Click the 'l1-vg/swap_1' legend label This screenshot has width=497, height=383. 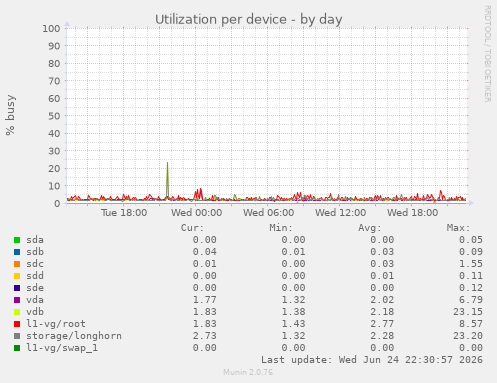(x=62, y=348)
